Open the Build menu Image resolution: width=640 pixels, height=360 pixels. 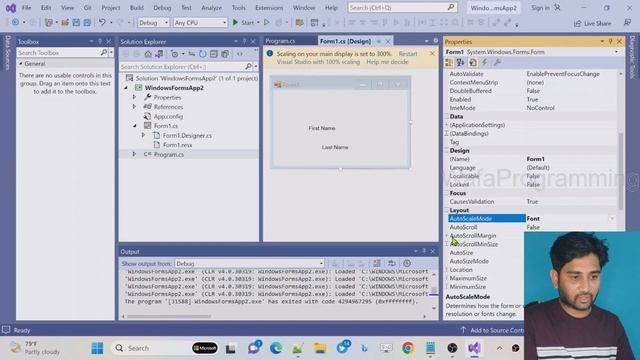pos(137,8)
